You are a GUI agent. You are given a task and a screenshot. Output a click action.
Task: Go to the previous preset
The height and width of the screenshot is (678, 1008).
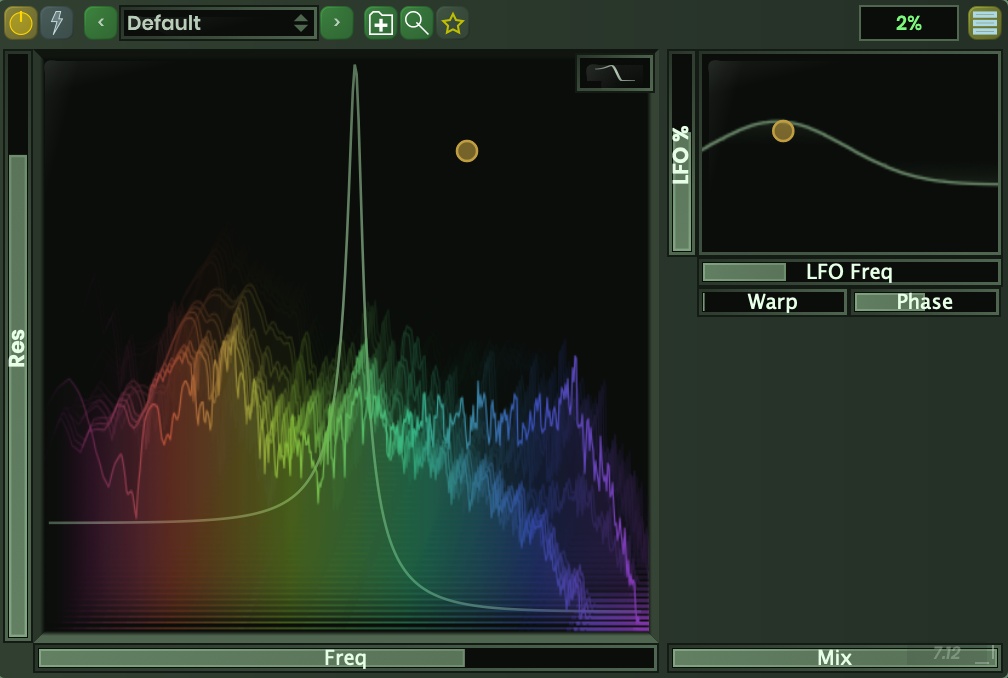tap(100, 22)
